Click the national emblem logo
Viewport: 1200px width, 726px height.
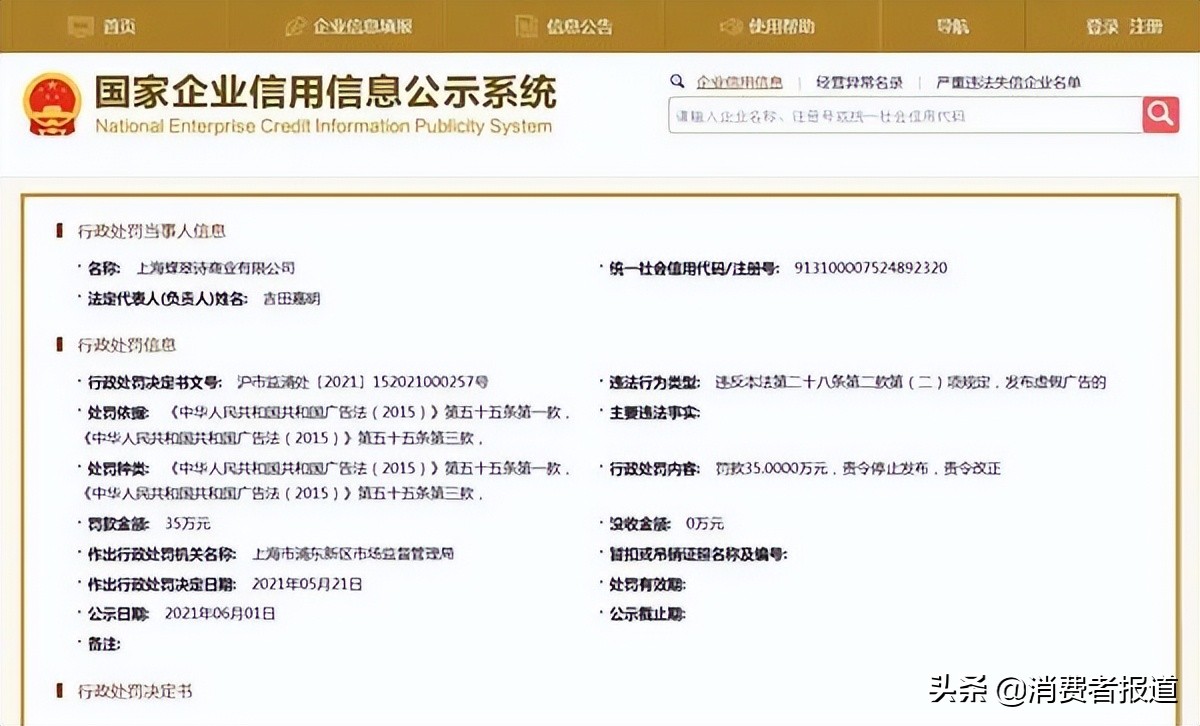[x=53, y=103]
